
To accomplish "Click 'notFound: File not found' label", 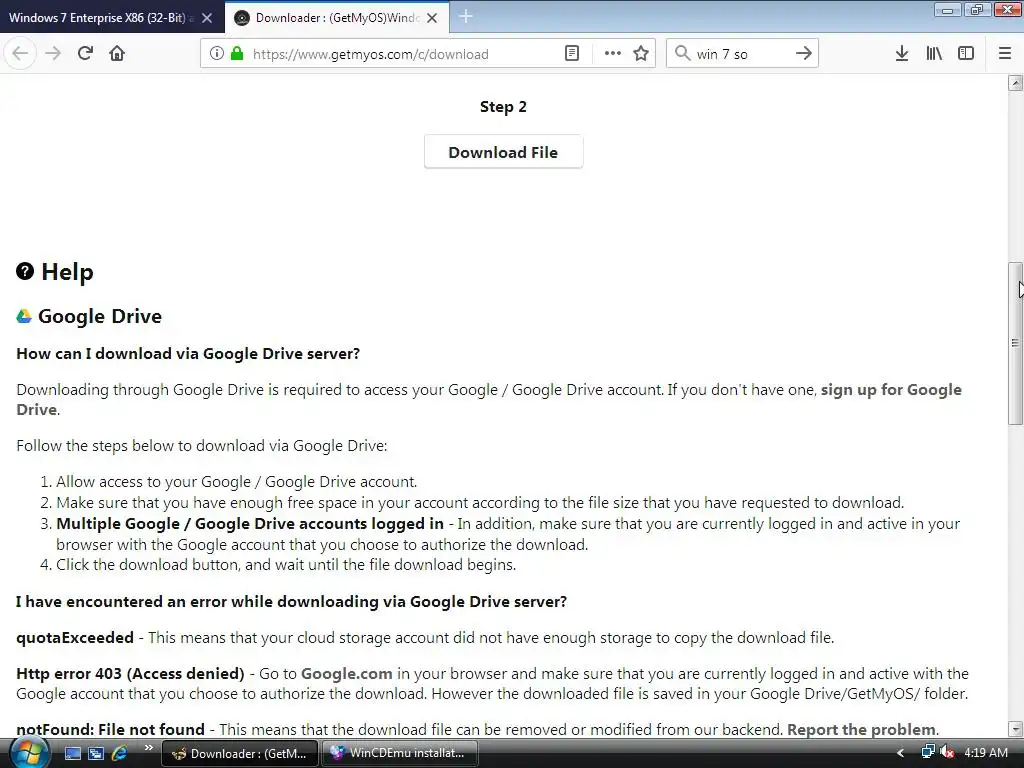I will coord(110,729).
